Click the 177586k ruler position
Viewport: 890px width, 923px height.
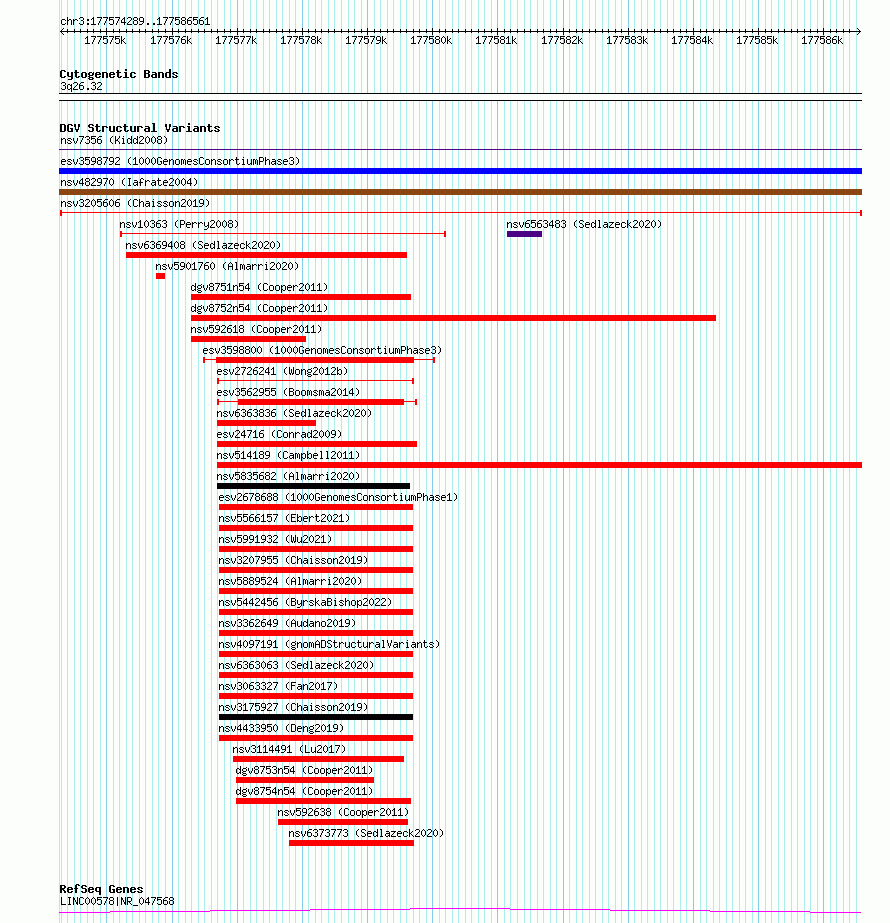(822, 40)
